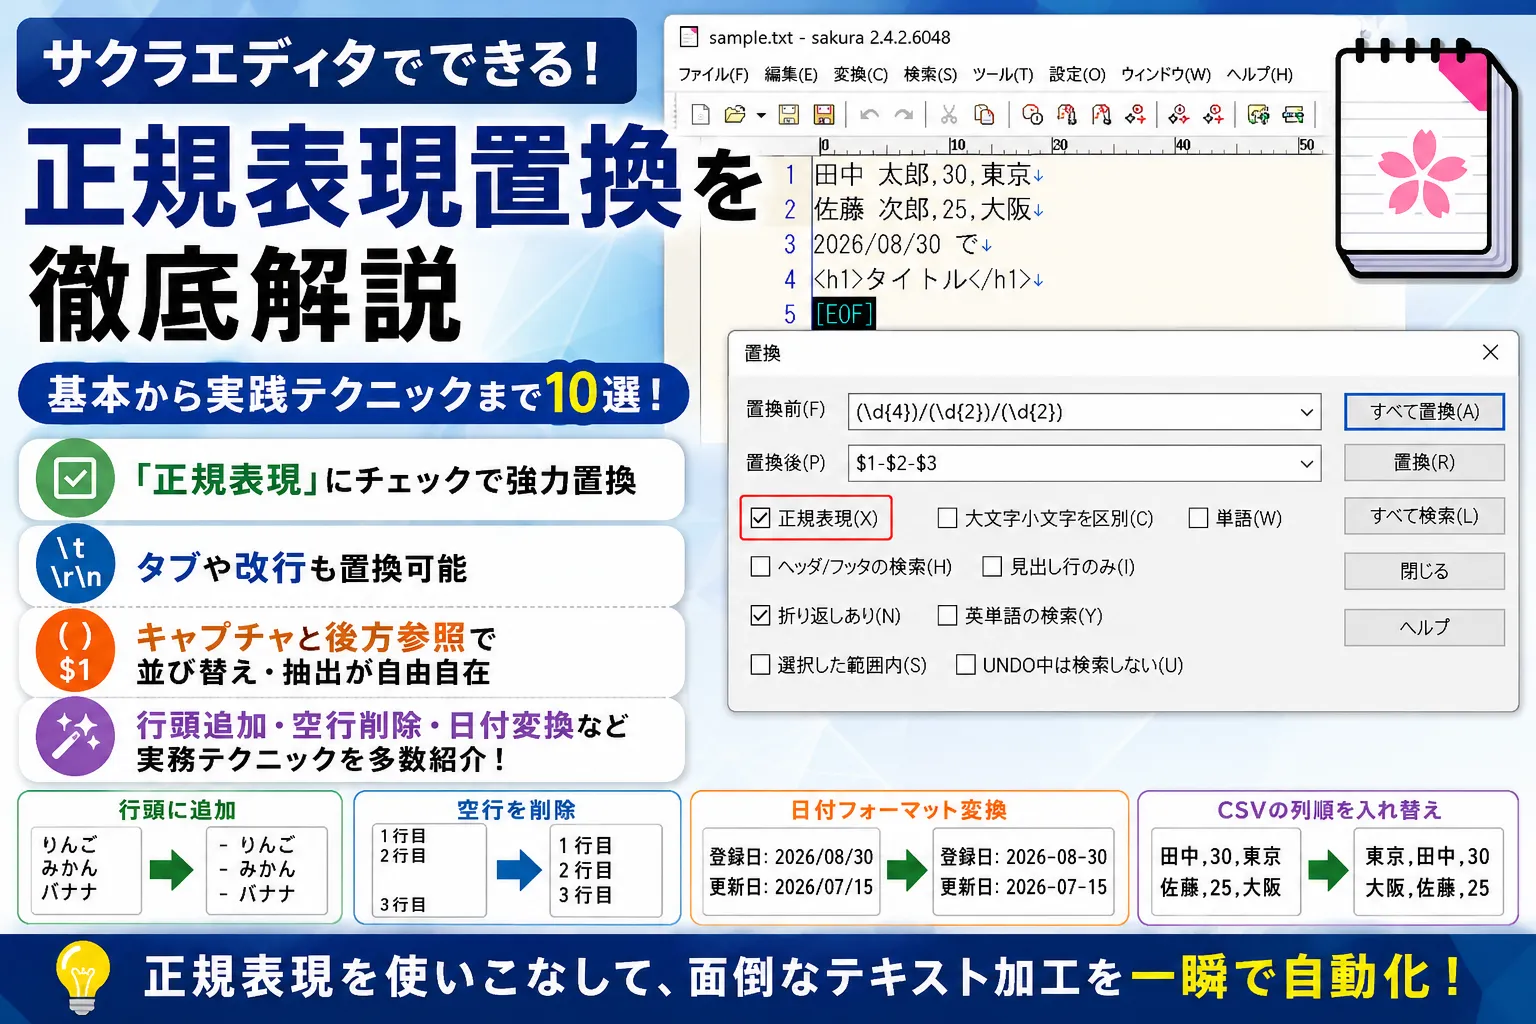Viewport: 1536px width, 1024px height.
Task: Click the yellow light bulb icon
Action: 83,976
